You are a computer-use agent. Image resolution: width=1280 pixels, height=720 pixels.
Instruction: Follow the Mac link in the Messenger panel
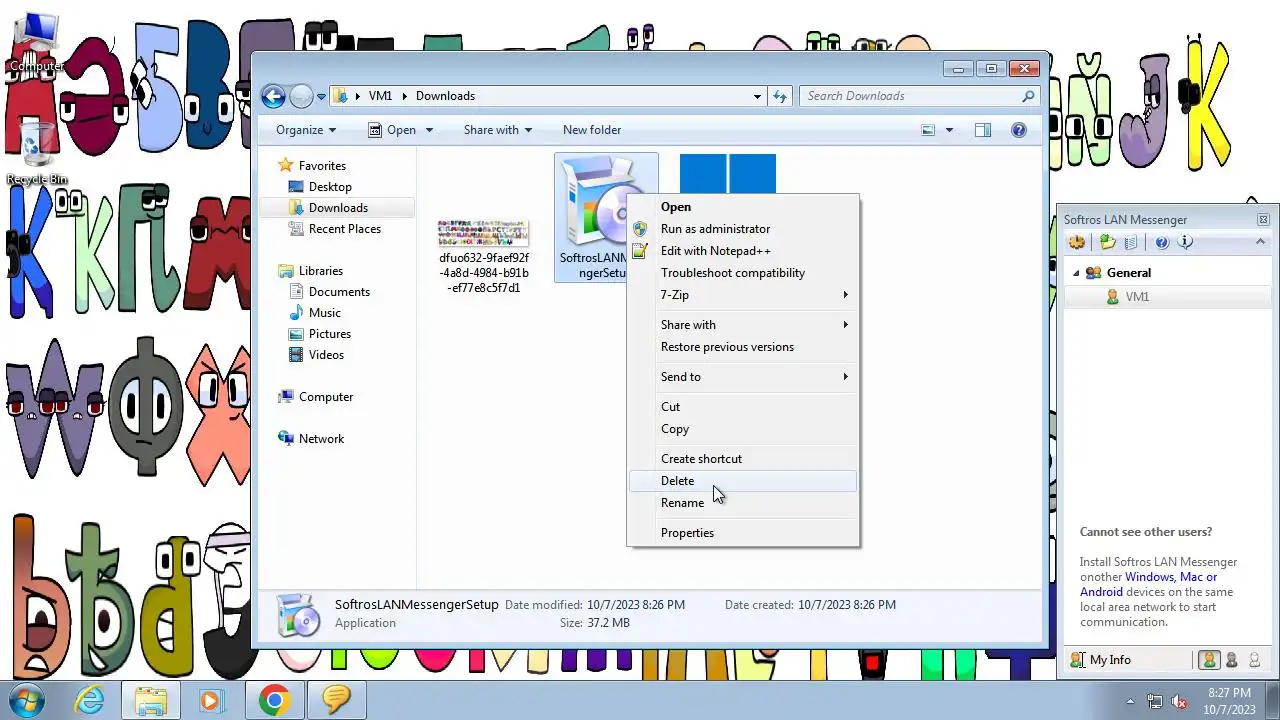pyautogui.click(x=1191, y=577)
